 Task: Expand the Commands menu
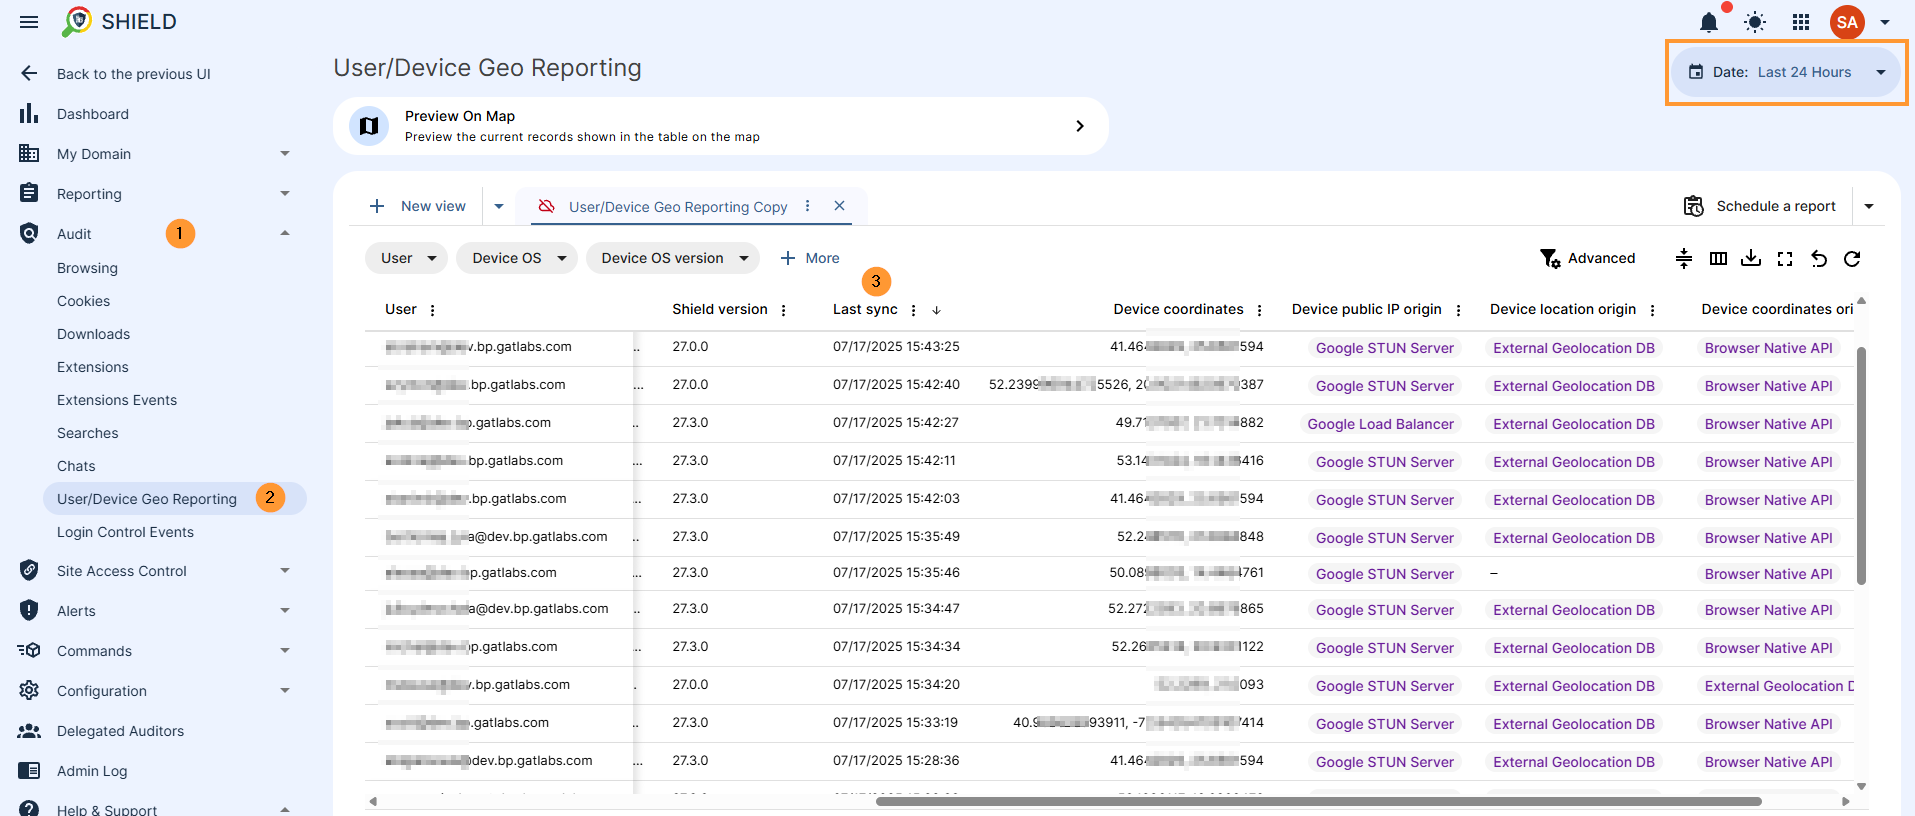155,651
